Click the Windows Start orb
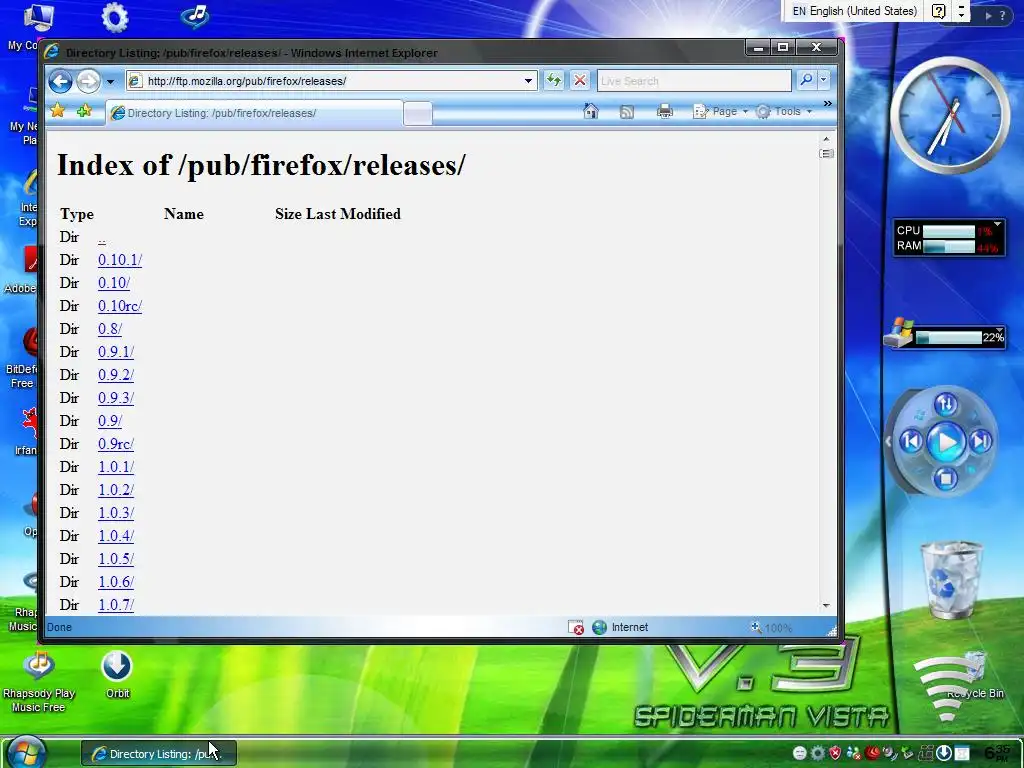The width and height of the screenshot is (1024, 768). [x=25, y=752]
